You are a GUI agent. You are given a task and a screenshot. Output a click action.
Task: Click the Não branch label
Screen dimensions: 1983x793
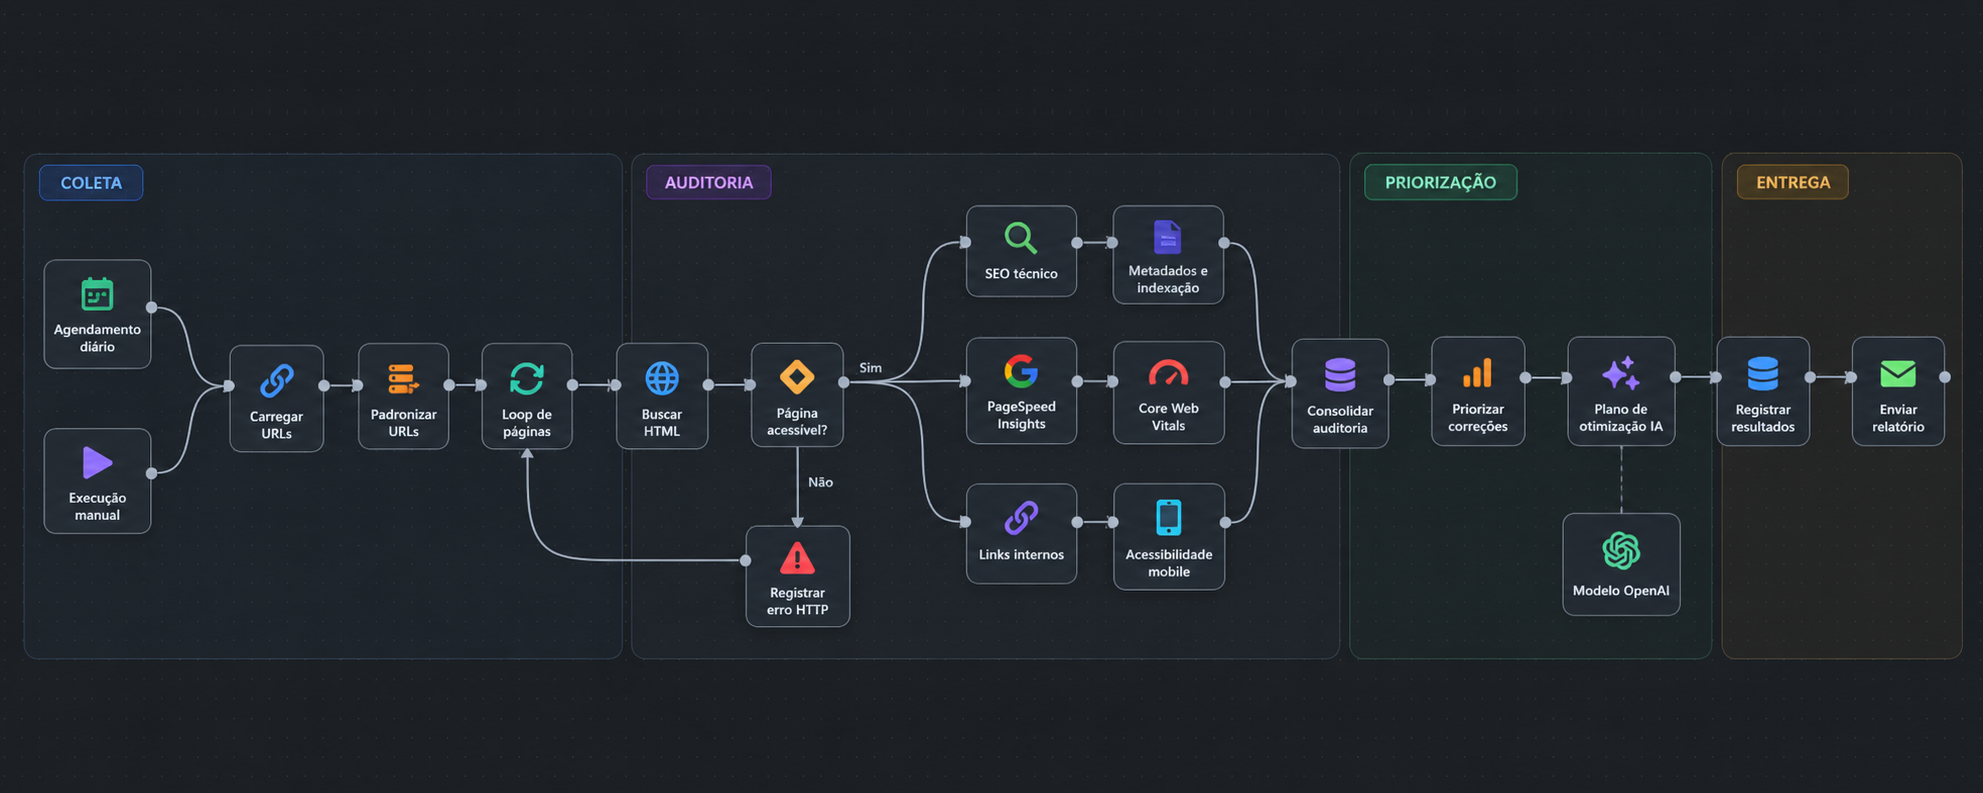820,482
